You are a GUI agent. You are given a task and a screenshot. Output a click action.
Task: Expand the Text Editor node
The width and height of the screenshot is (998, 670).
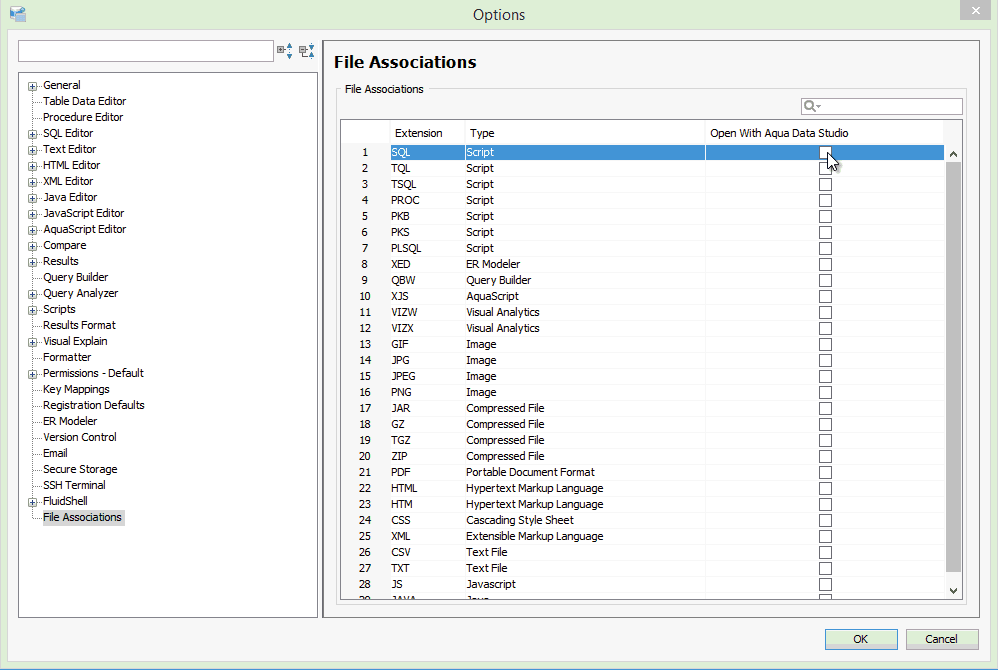32,150
